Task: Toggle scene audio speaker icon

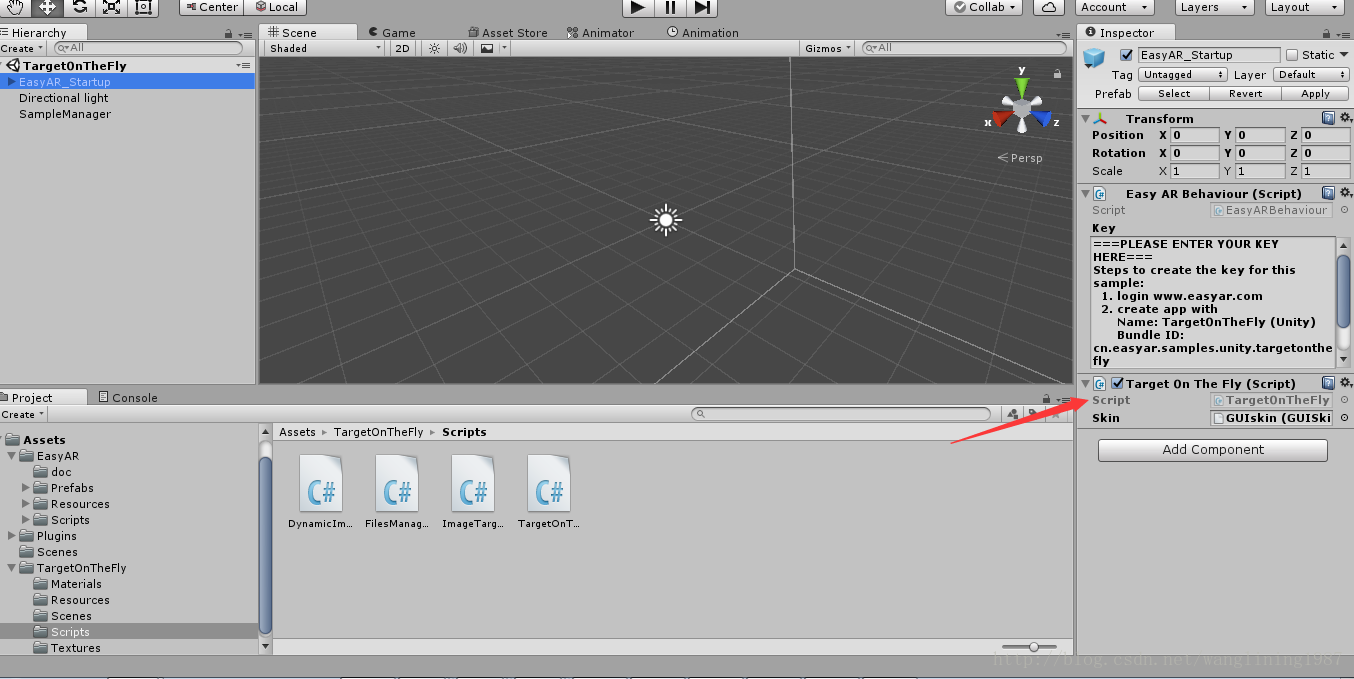Action: click(x=460, y=48)
